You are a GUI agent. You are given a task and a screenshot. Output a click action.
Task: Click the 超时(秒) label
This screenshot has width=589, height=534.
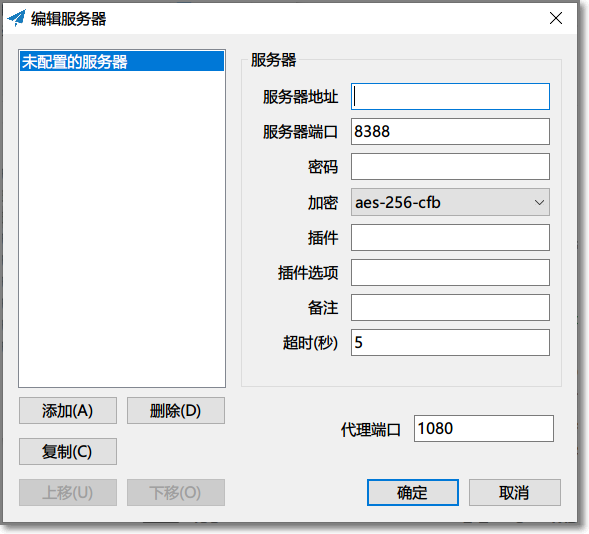tap(310, 342)
